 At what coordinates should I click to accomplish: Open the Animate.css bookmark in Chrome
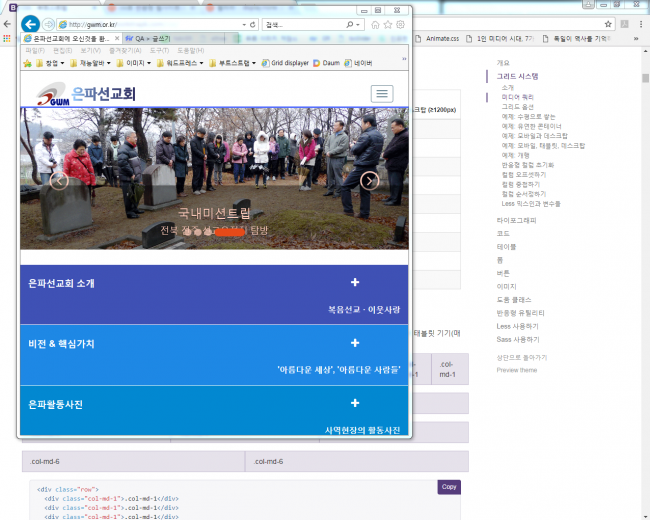(437, 39)
